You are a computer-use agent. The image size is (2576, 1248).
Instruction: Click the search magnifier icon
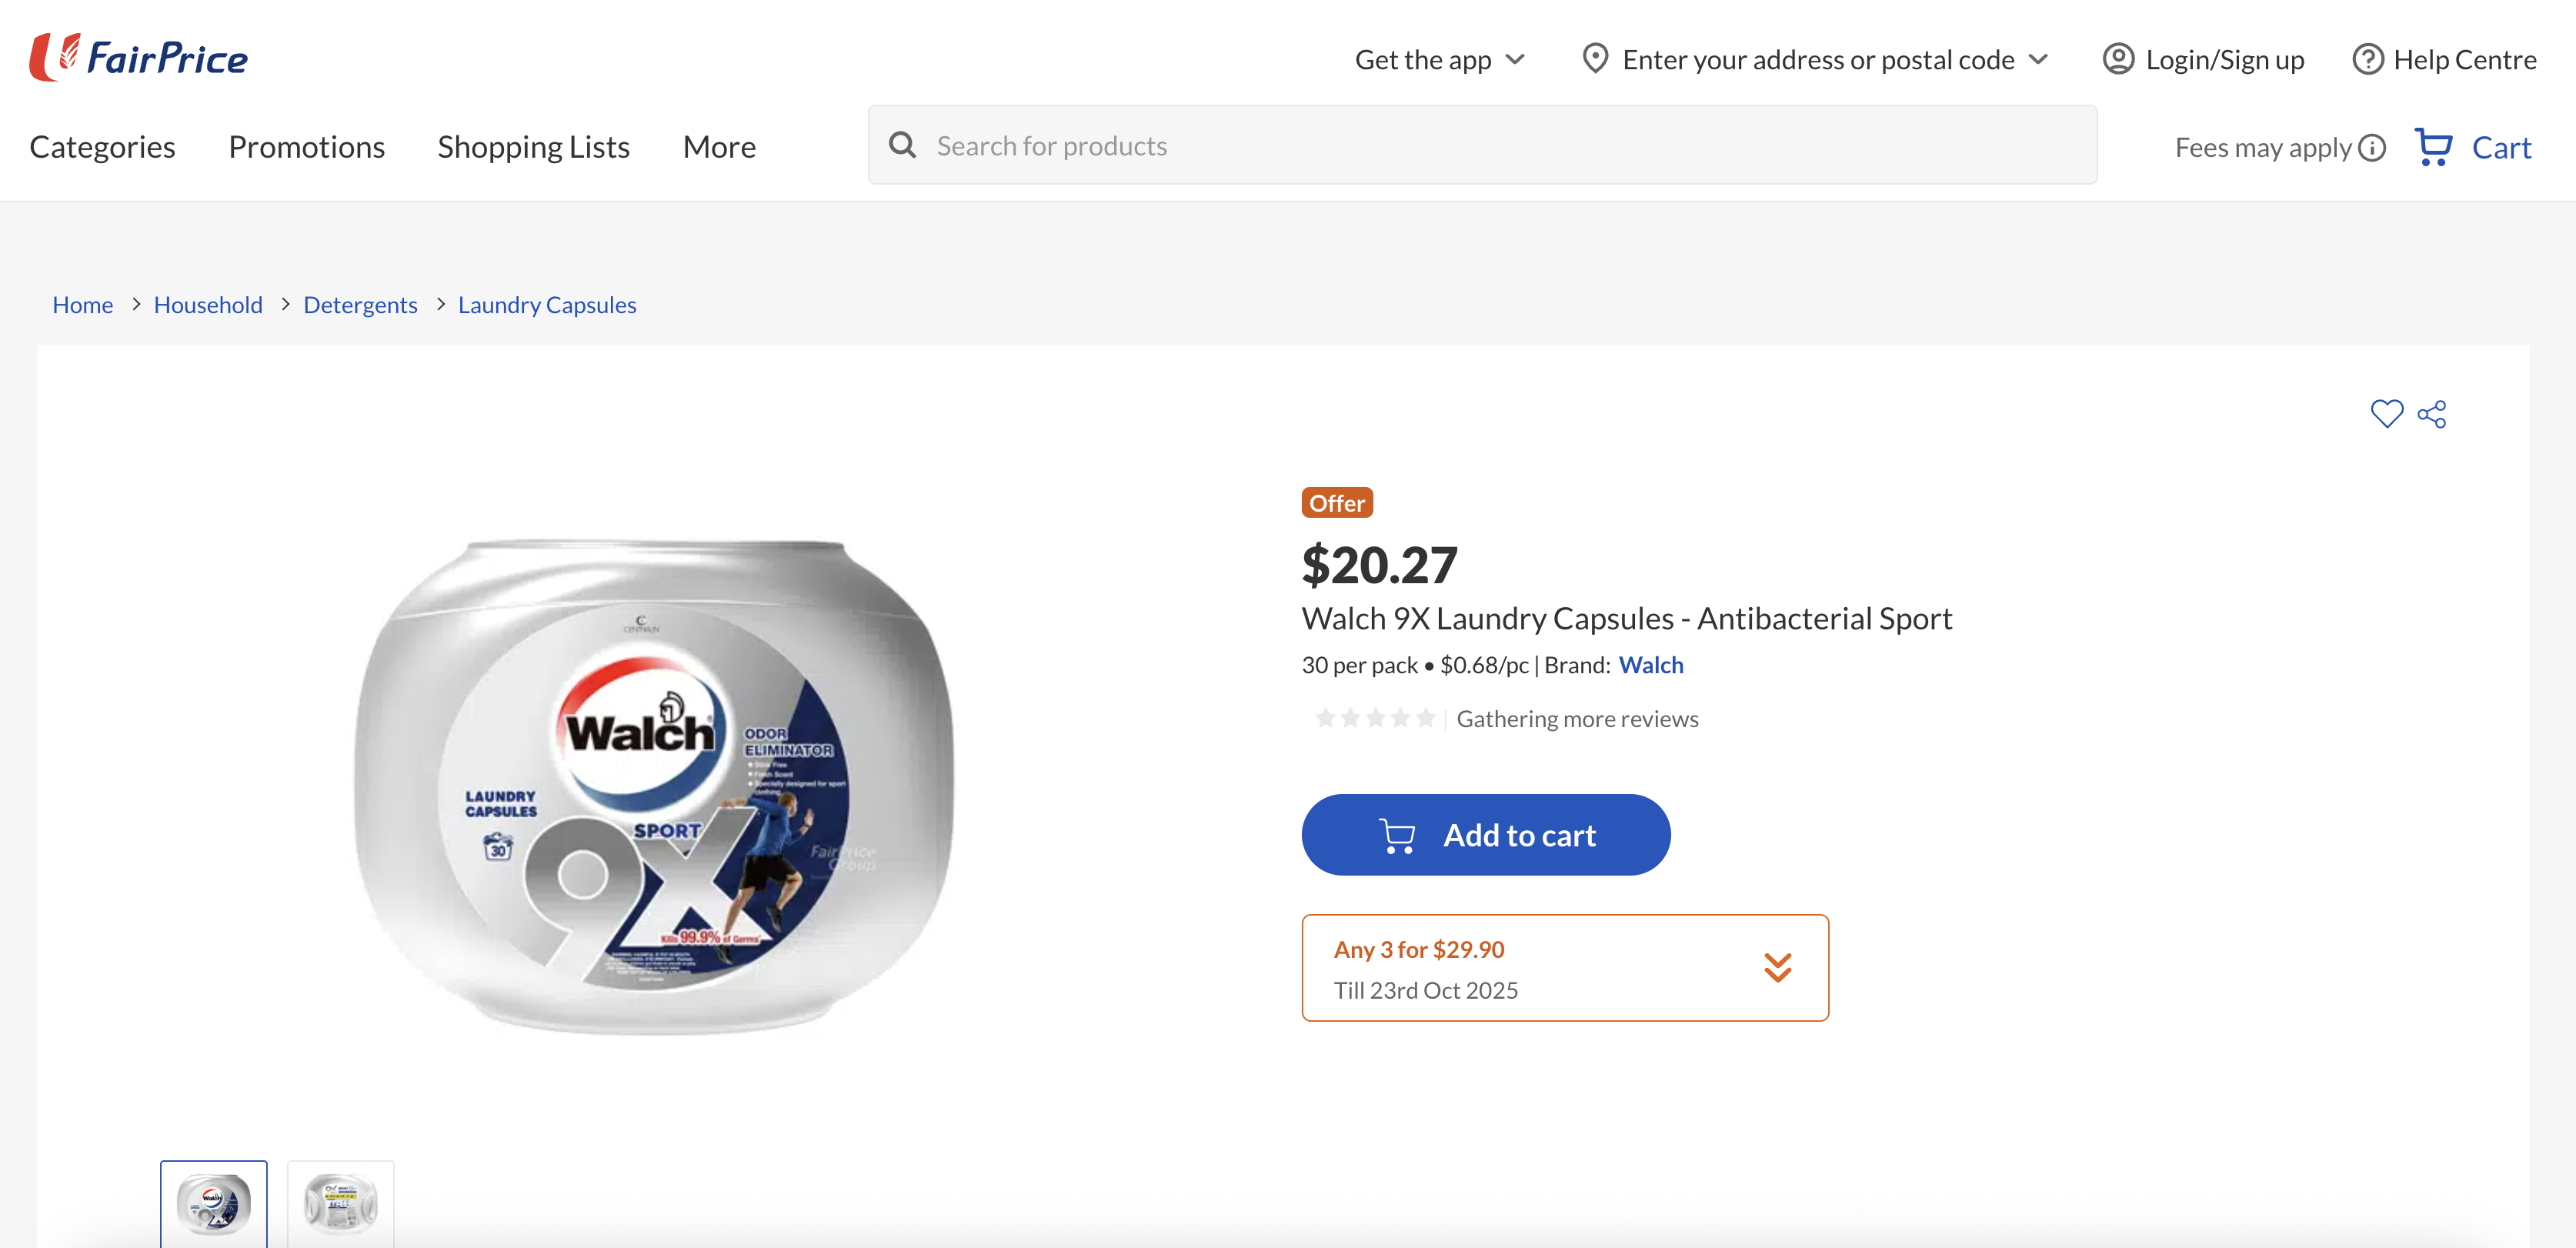point(902,146)
